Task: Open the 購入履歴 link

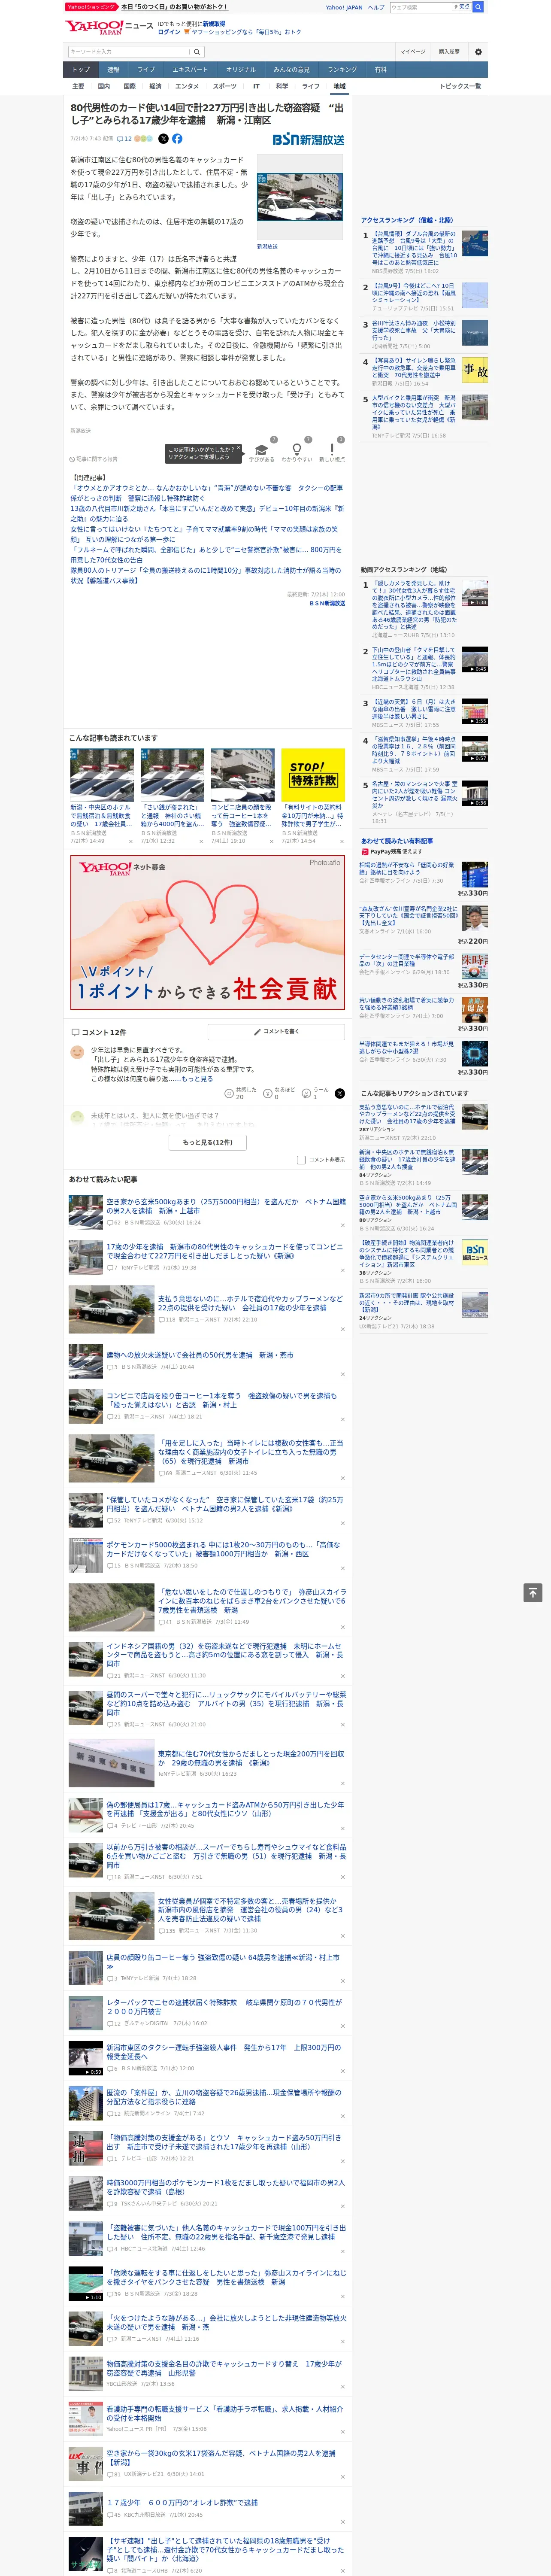Action: tap(449, 51)
